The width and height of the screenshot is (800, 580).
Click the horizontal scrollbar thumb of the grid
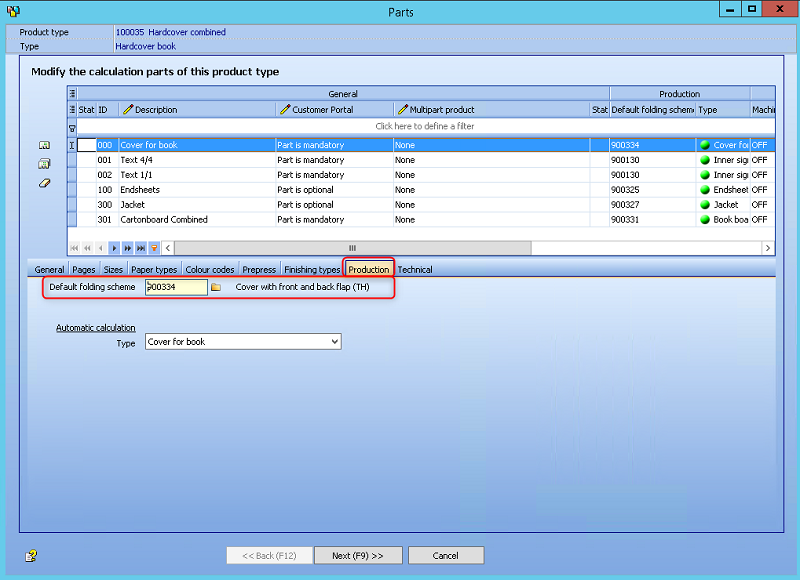[x=353, y=248]
